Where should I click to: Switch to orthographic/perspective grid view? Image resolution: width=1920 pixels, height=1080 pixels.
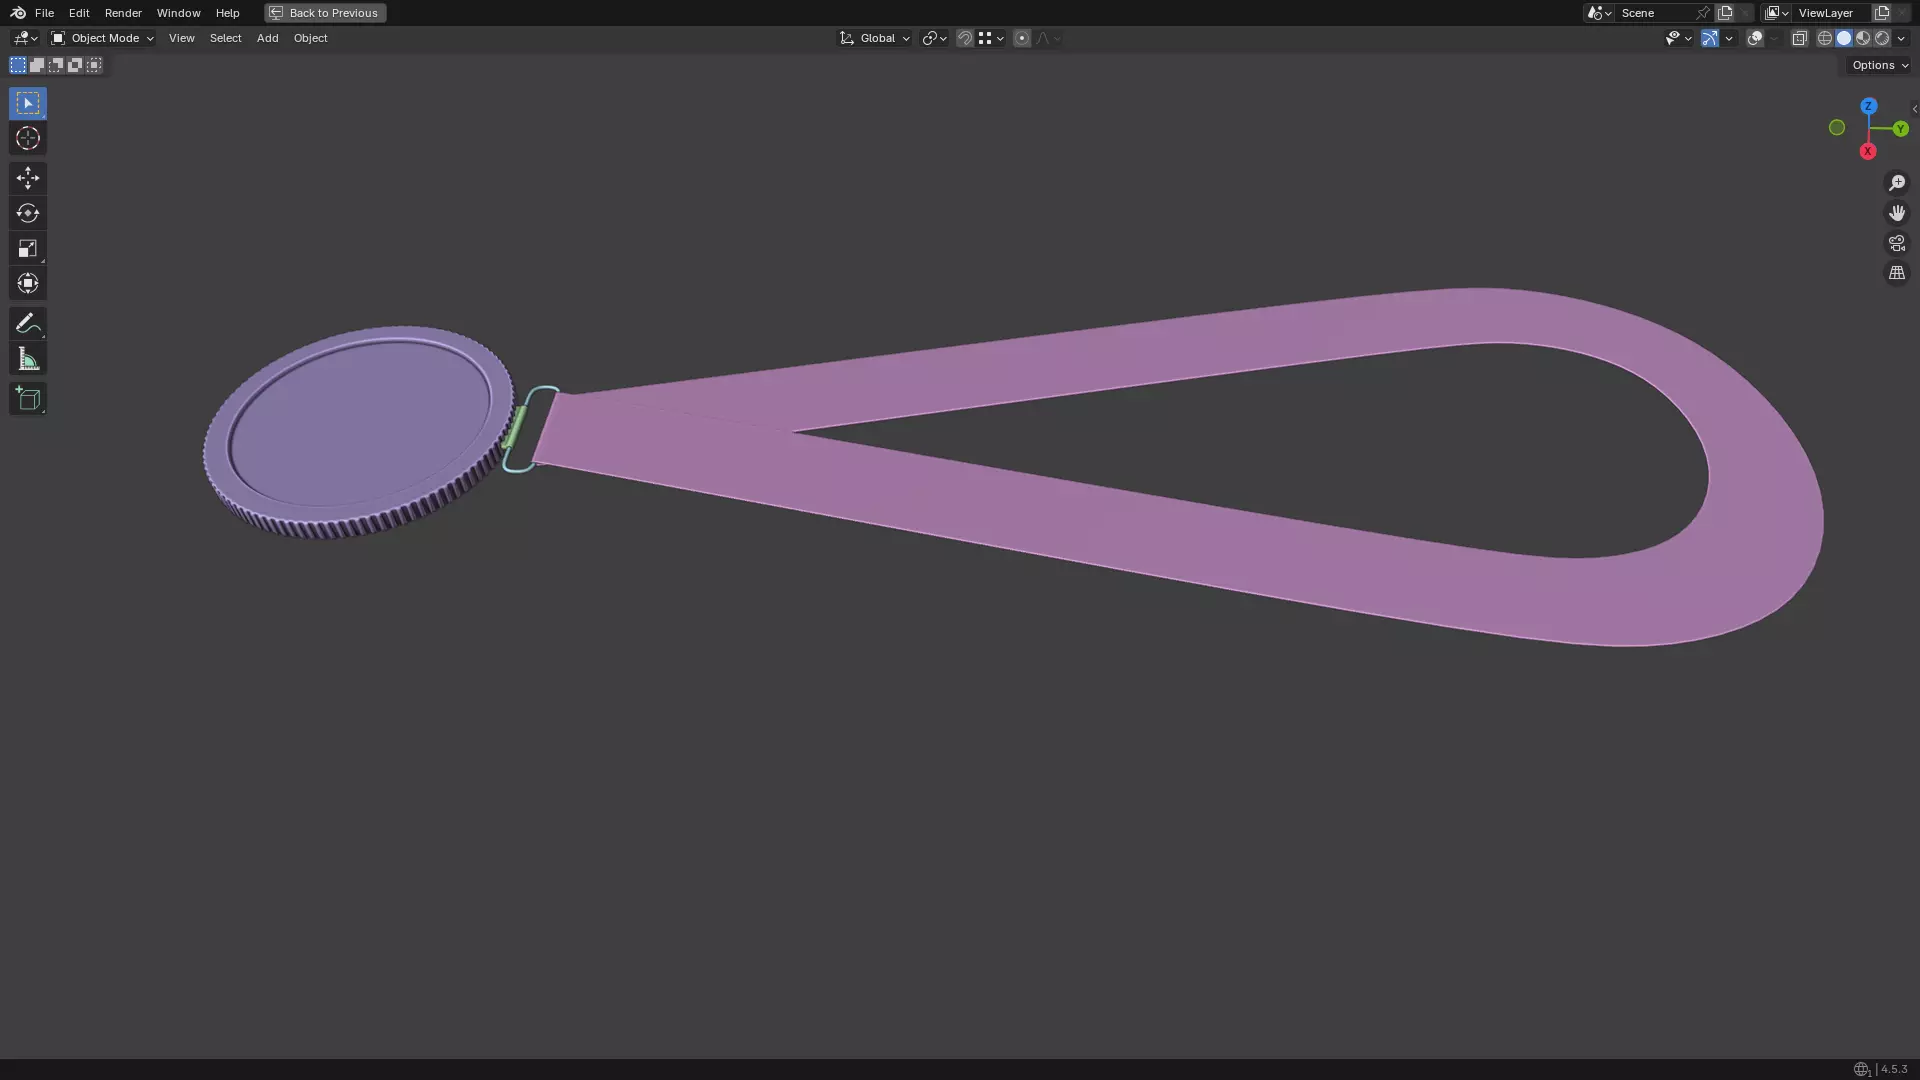click(x=1896, y=273)
